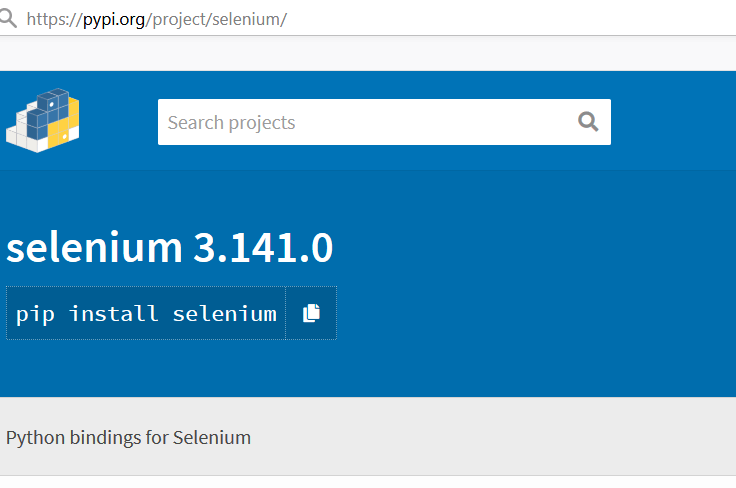Click the "/project/selenium/" path in the URL
Screen dimensions: 736x488
point(216,19)
